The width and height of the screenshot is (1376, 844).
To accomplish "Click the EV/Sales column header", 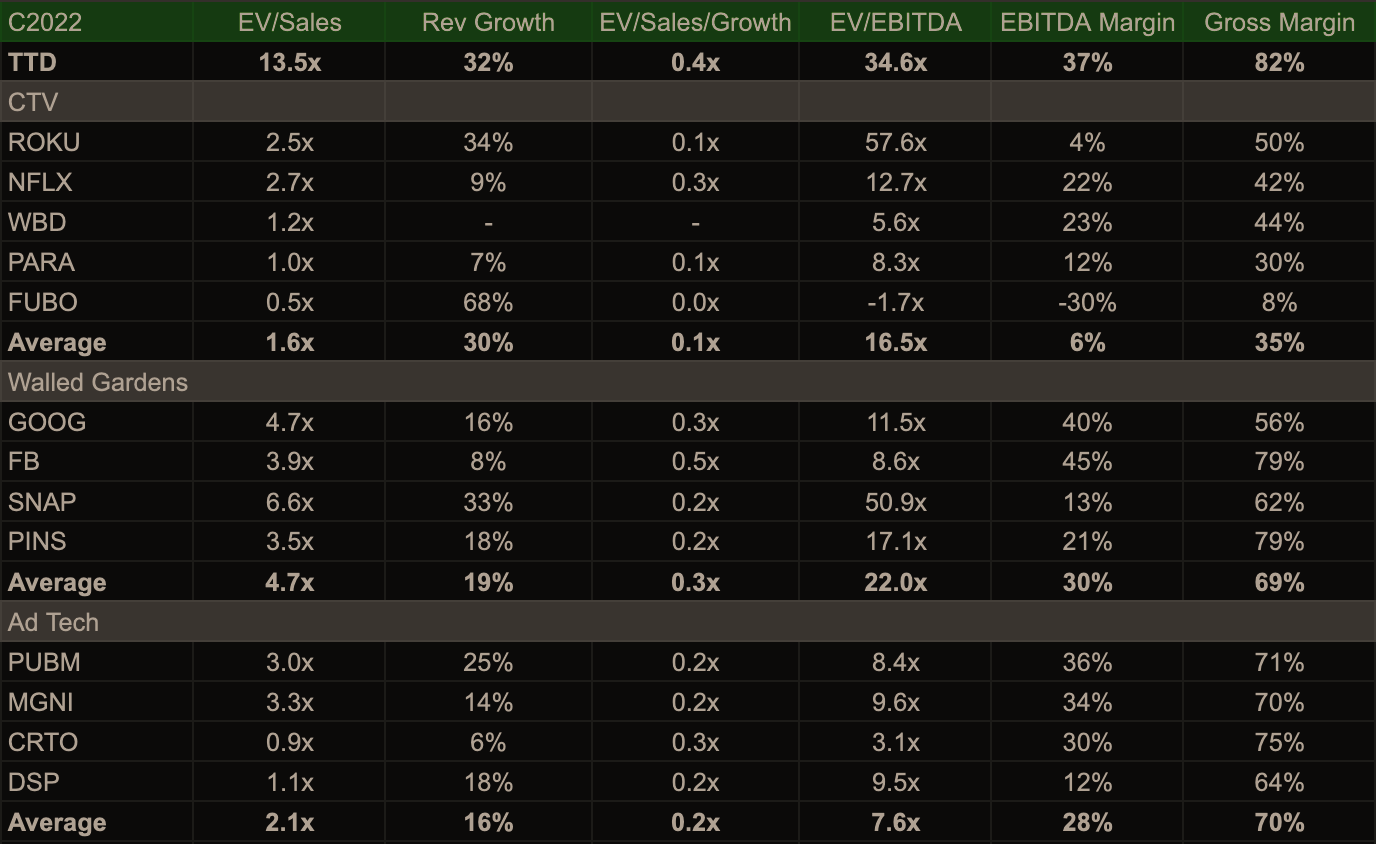I will 290,23.
